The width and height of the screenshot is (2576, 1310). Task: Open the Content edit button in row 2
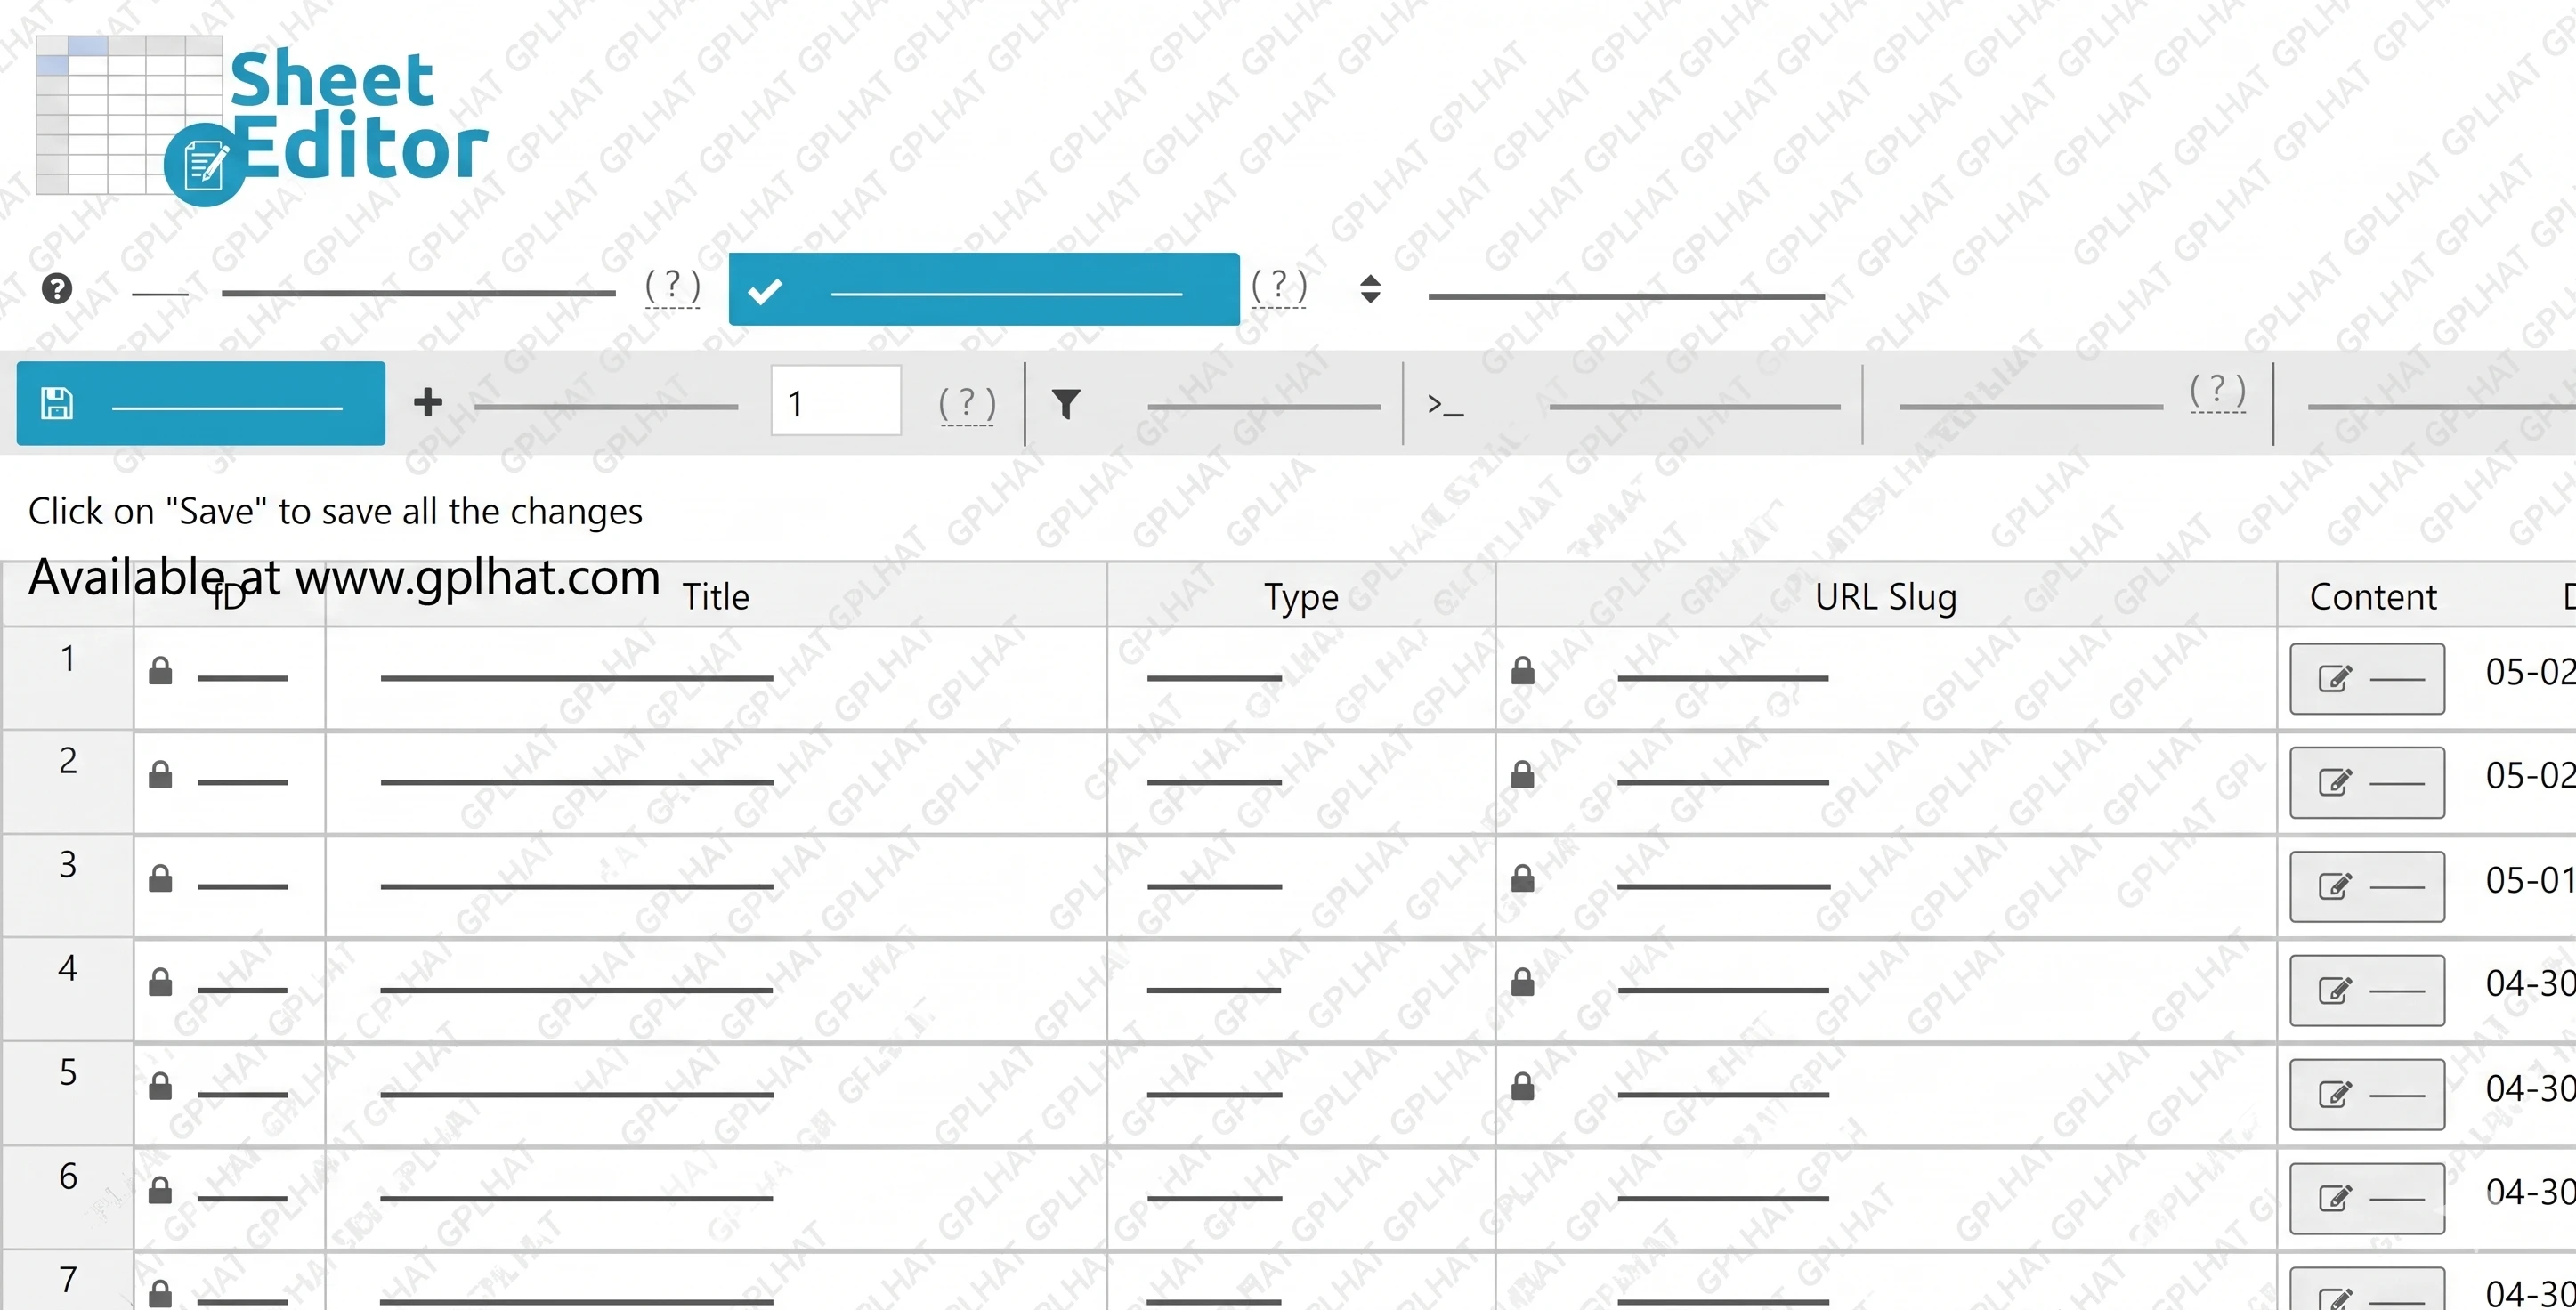pyautogui.click(x=2367, y=783)
